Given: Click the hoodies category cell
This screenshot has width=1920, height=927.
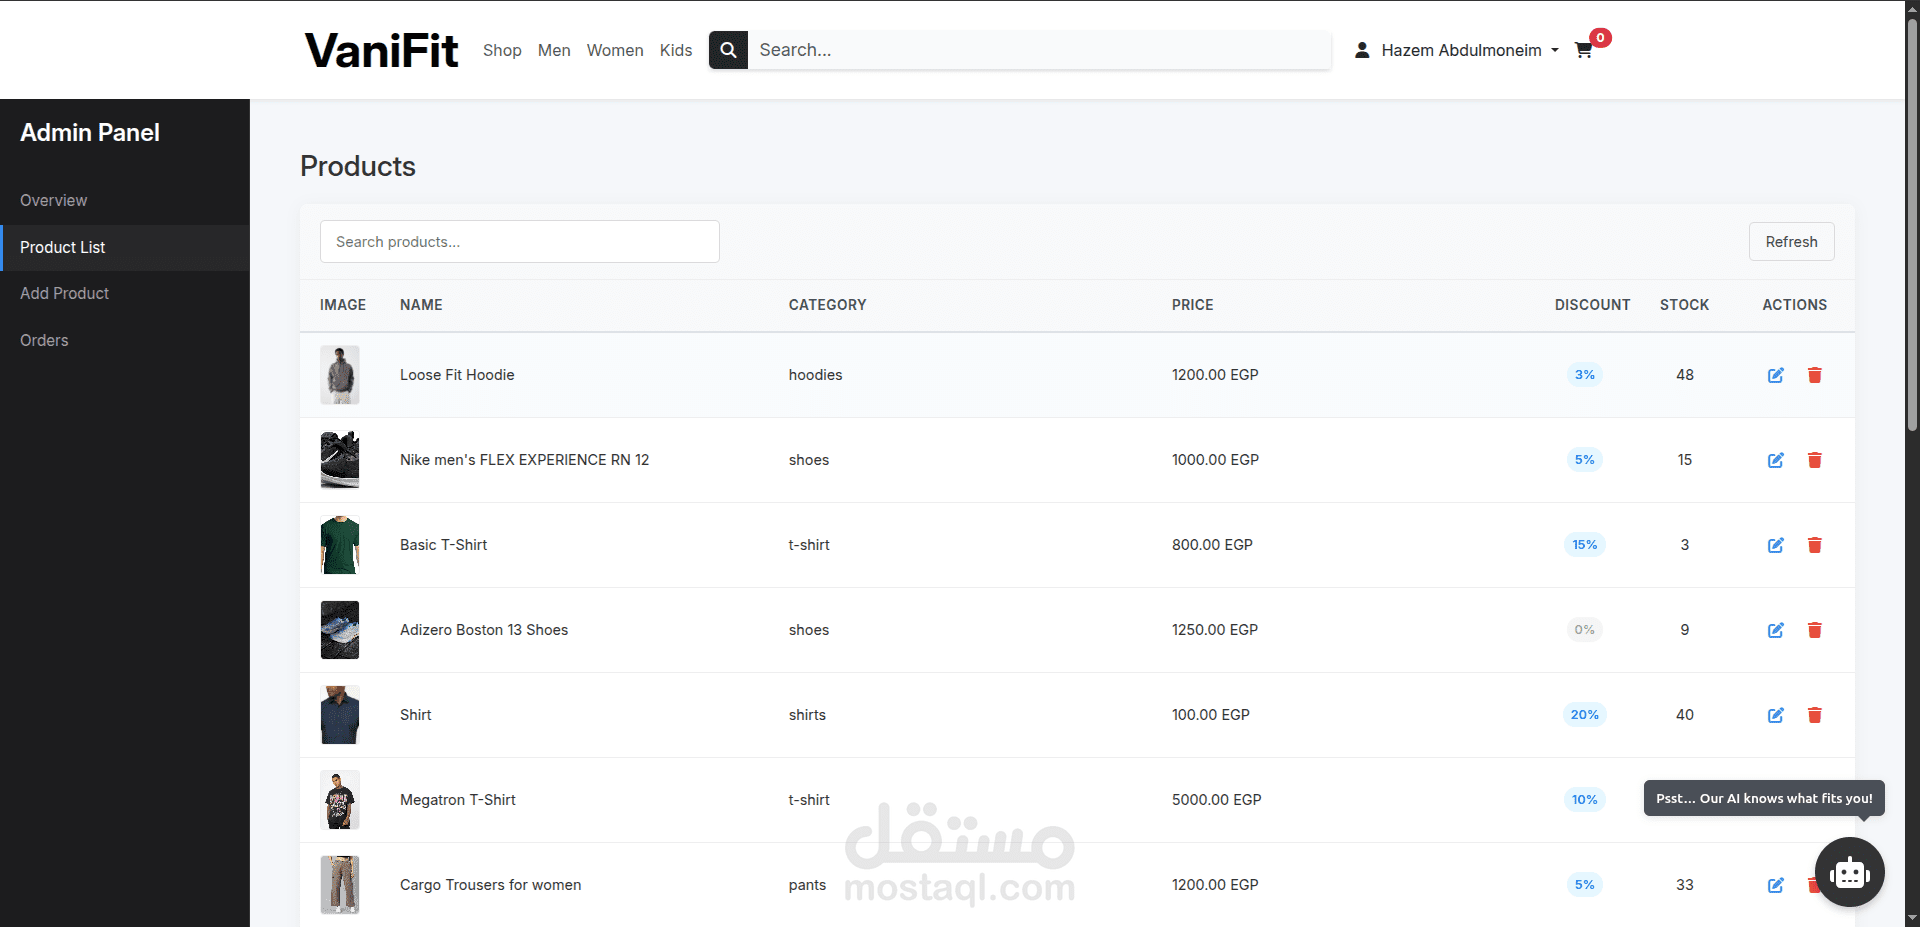Looking at the screenshot, I should (815, 375).
